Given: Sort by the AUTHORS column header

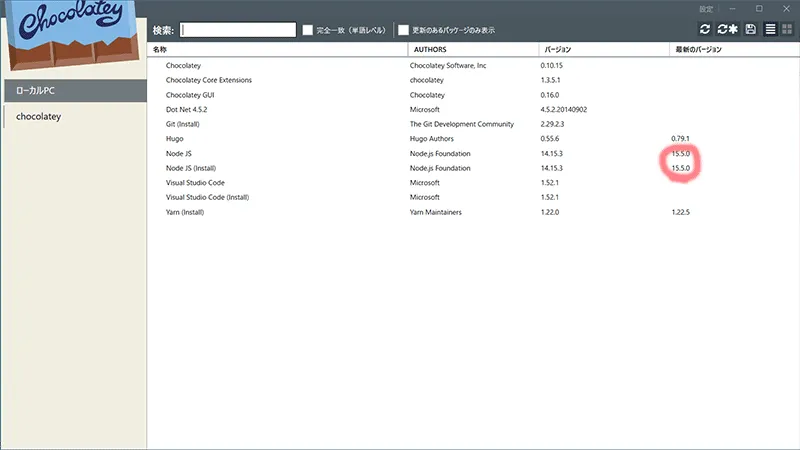Looking at the screenshot, I should 473,49.
